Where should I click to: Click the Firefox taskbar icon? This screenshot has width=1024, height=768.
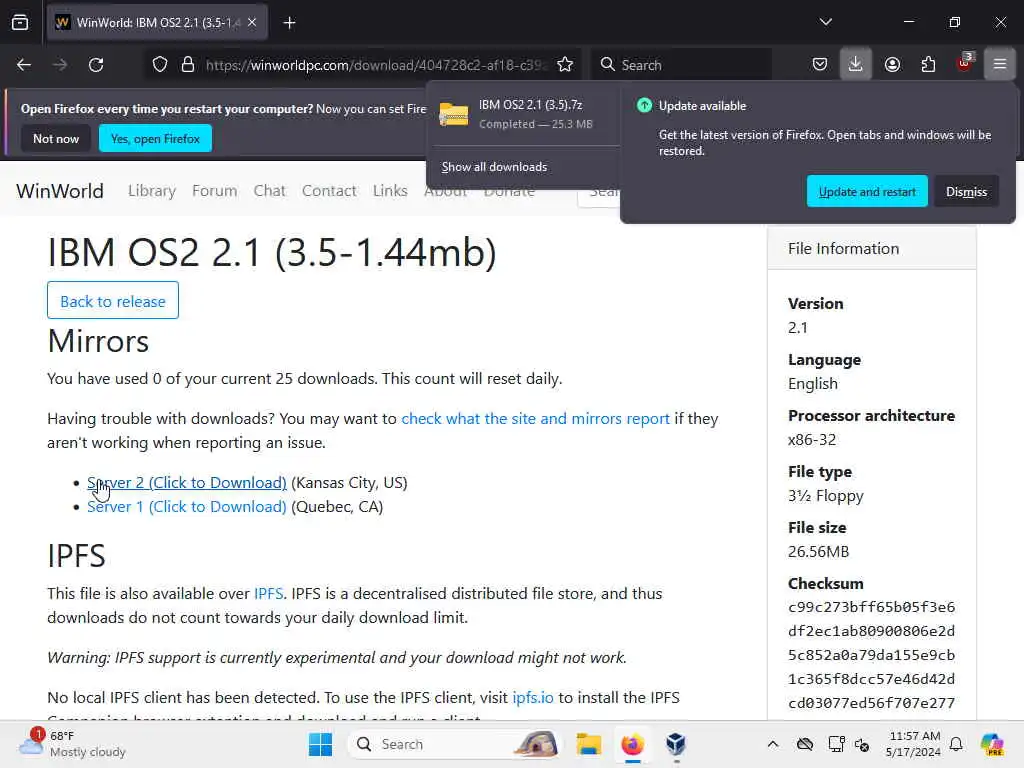(x=632, y=744)
